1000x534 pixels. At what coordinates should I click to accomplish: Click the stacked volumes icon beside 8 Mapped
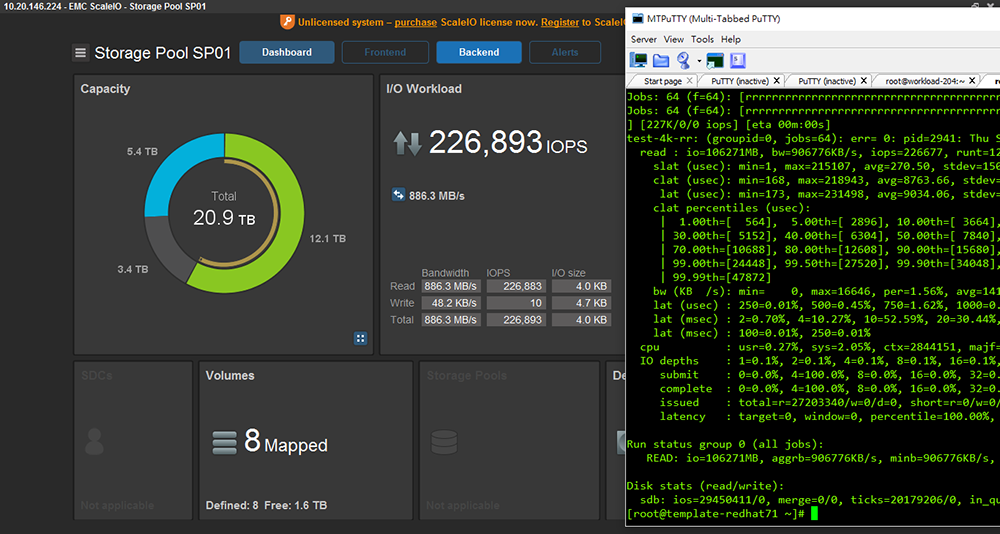coord(224,442)
